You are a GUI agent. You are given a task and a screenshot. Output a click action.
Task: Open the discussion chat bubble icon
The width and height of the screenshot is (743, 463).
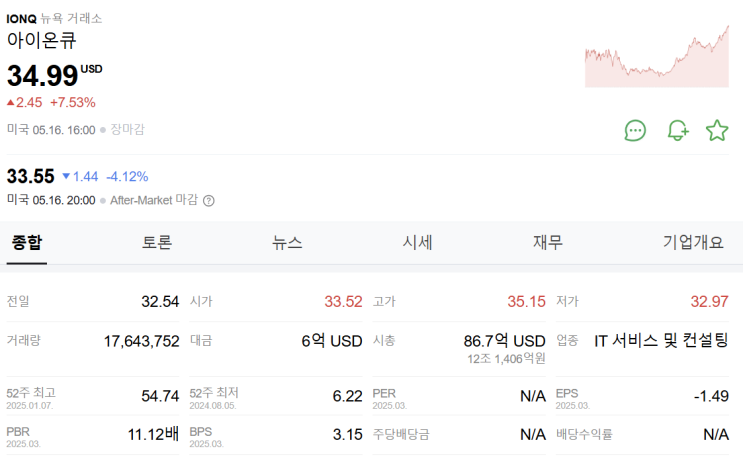coord(635,130)
